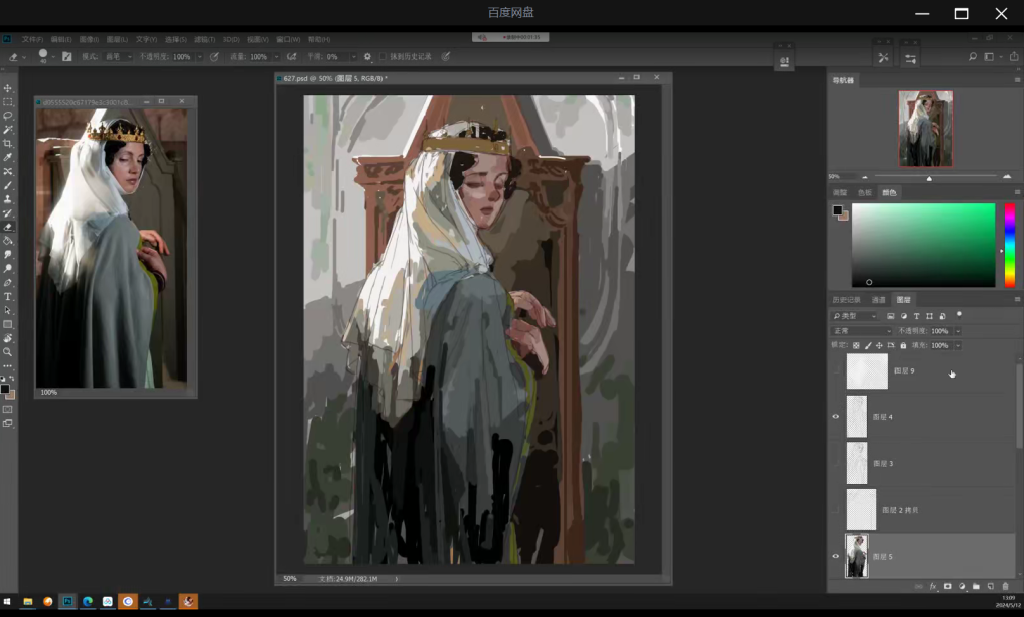Switch to the 历史记录 tab

[x=846, y=300]
